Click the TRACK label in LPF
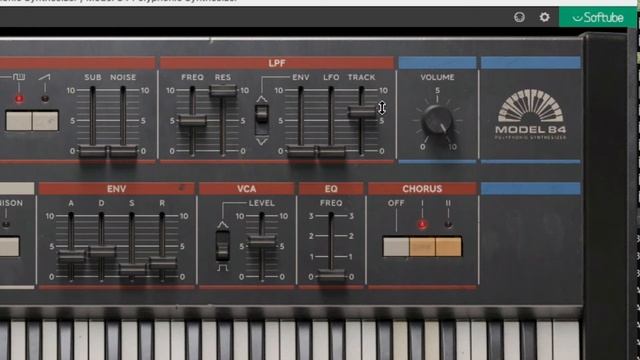Image resolution: width=640 pixels, height=360 pixels. [362, 77]
